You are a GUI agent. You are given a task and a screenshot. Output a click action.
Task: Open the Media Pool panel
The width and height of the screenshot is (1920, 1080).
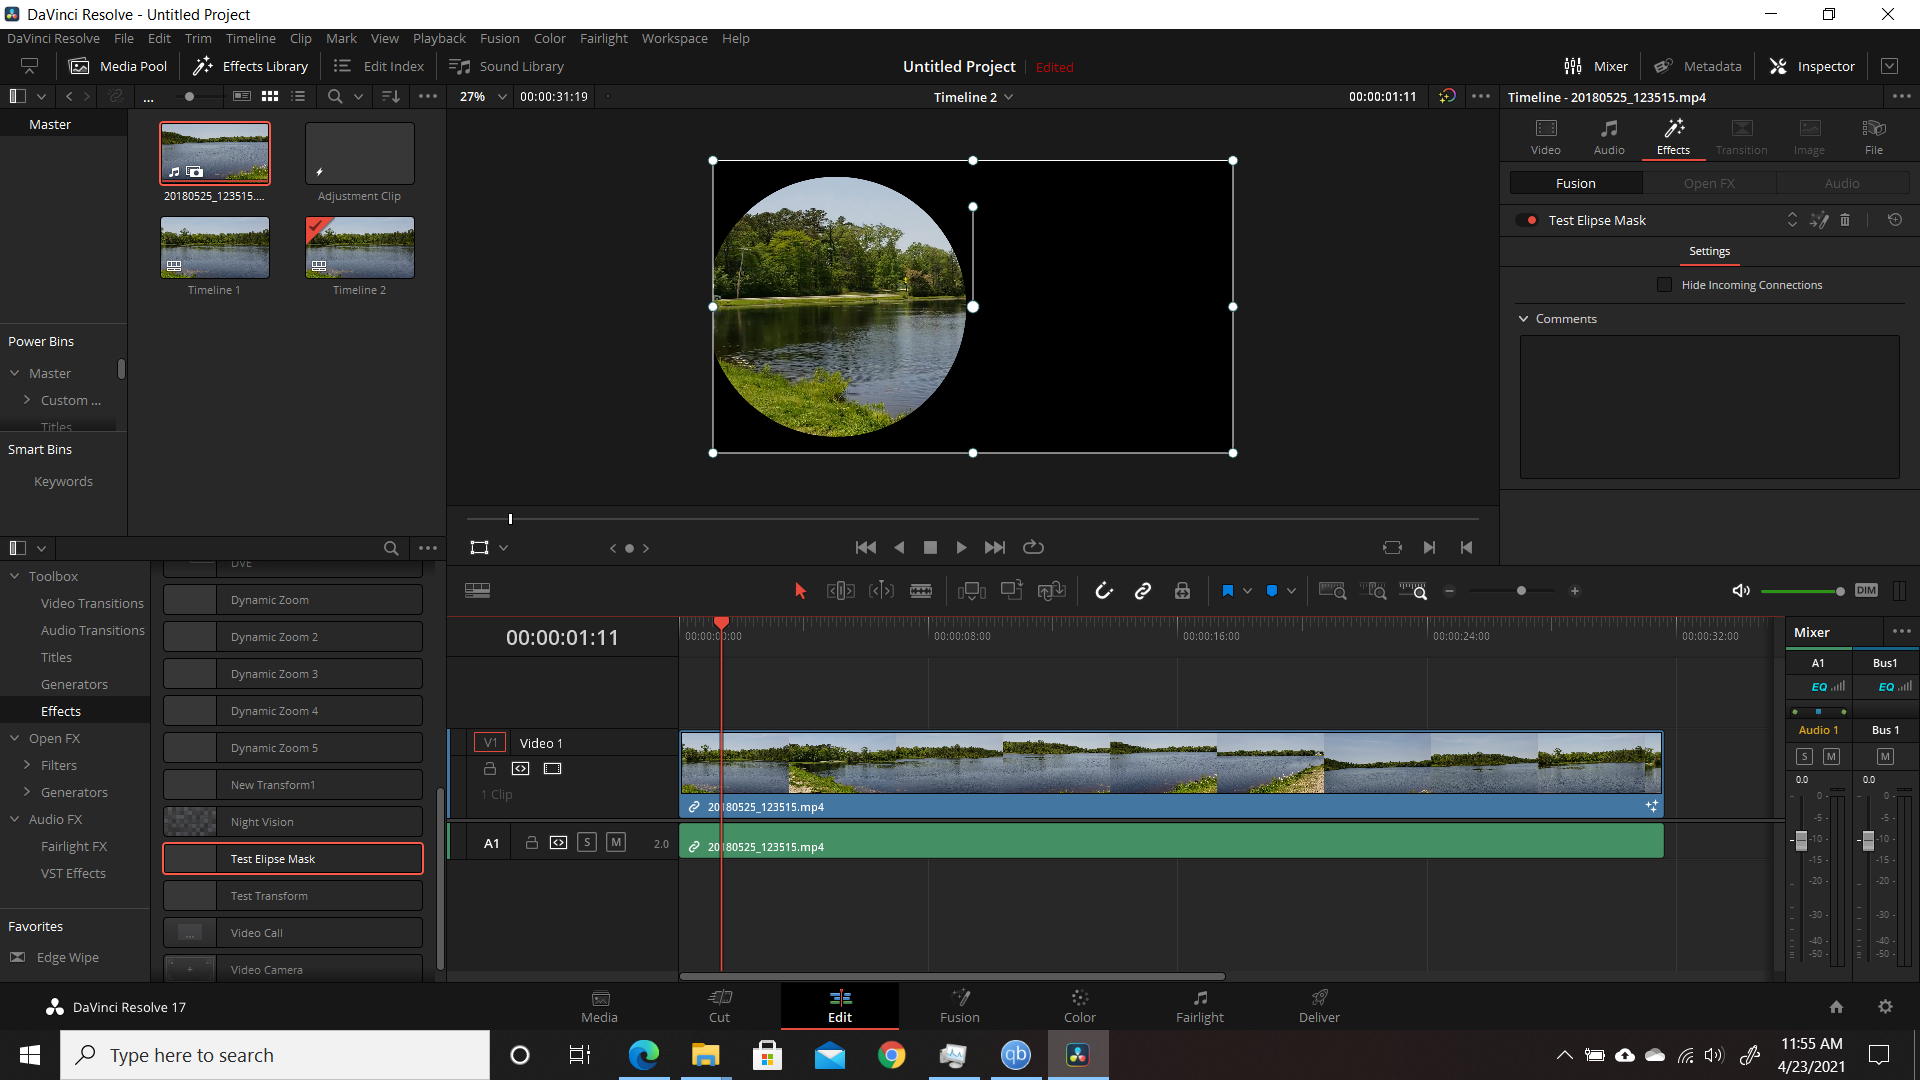118,66
